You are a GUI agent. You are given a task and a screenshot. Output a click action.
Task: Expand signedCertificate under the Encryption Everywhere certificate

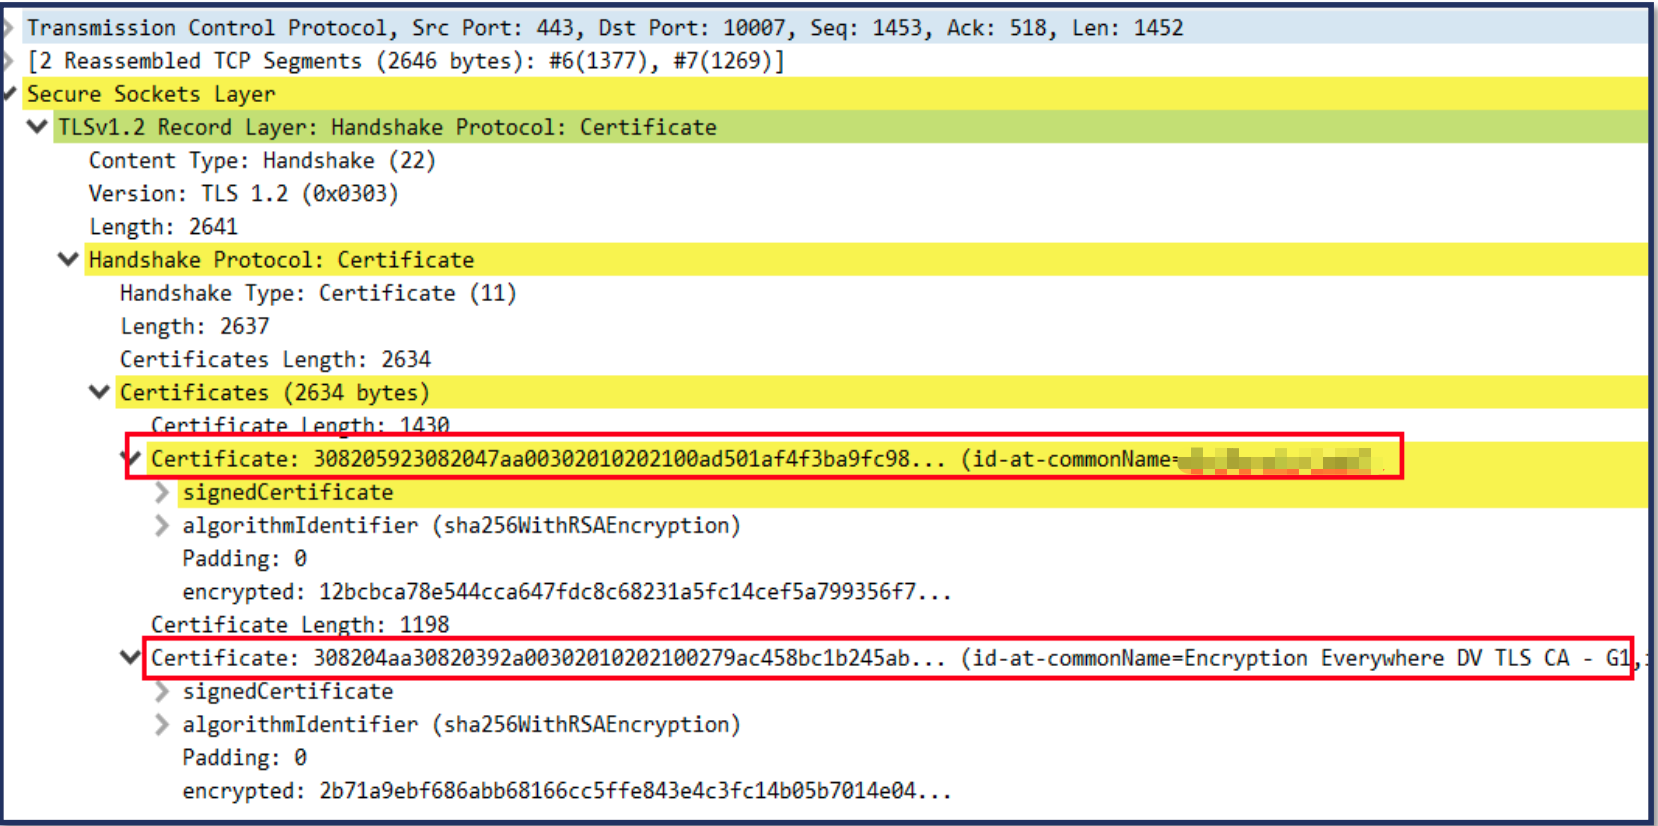(162, 692)
